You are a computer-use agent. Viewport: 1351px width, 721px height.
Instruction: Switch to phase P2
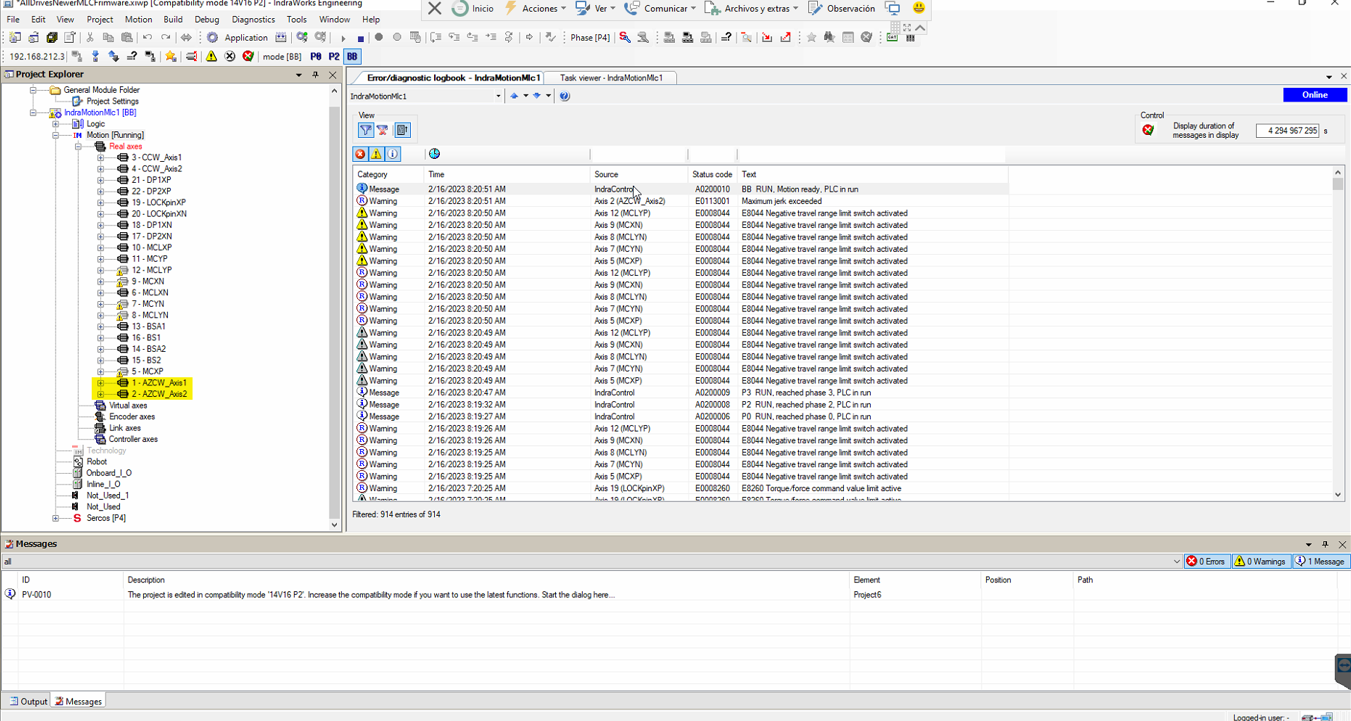pos(334,57)
